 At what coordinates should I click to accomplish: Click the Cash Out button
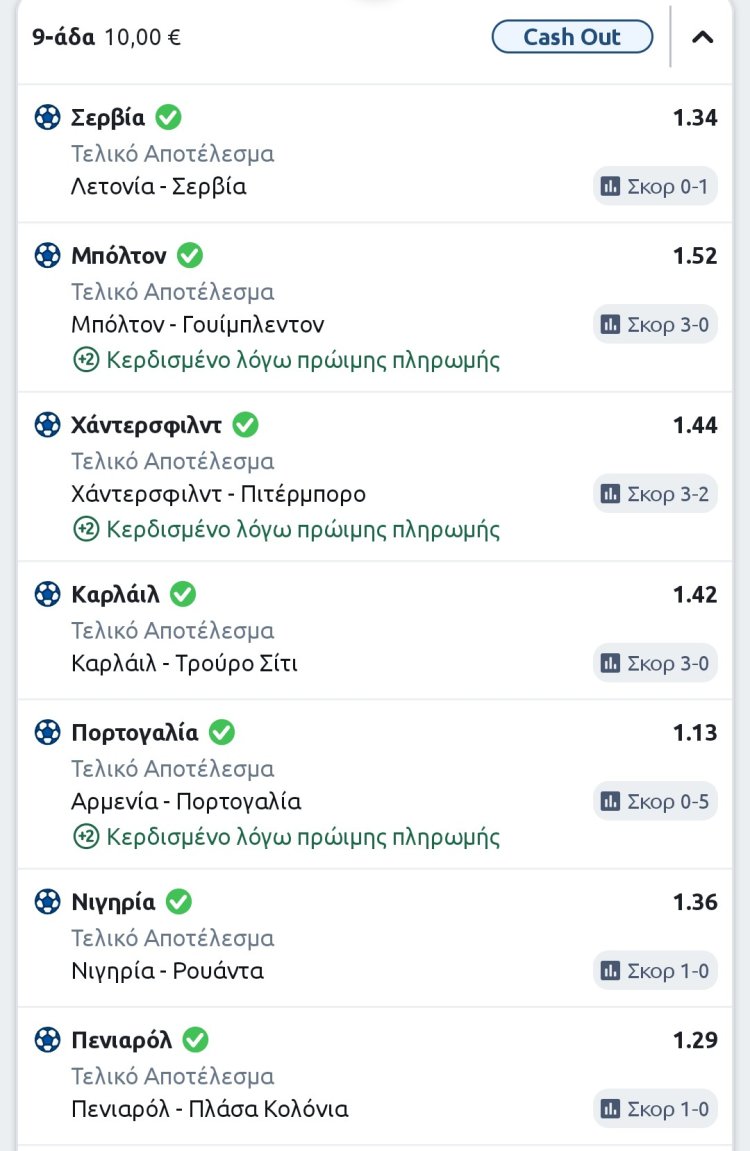click(x=572, y=38)
